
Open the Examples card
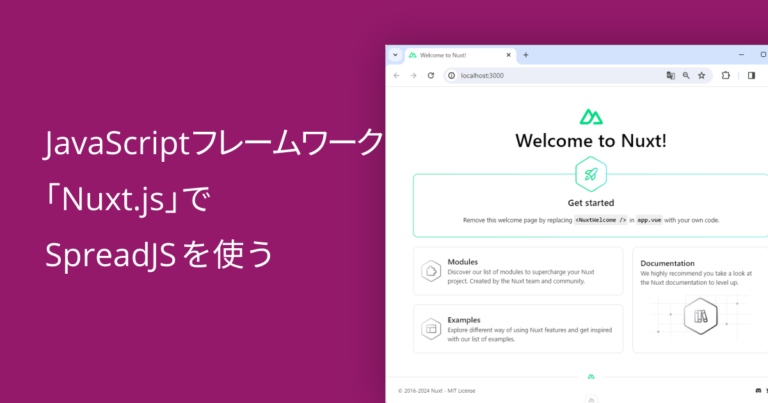[518, 329]
